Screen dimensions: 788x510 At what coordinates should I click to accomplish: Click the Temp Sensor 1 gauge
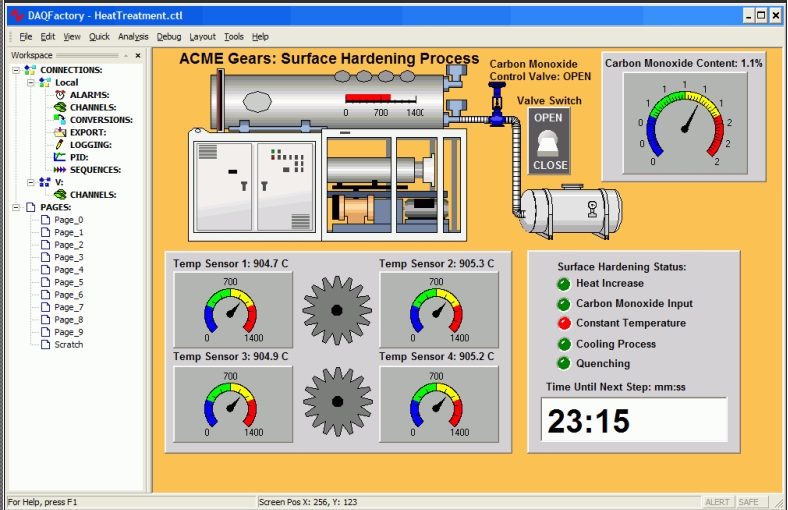[x=233, y=310]
